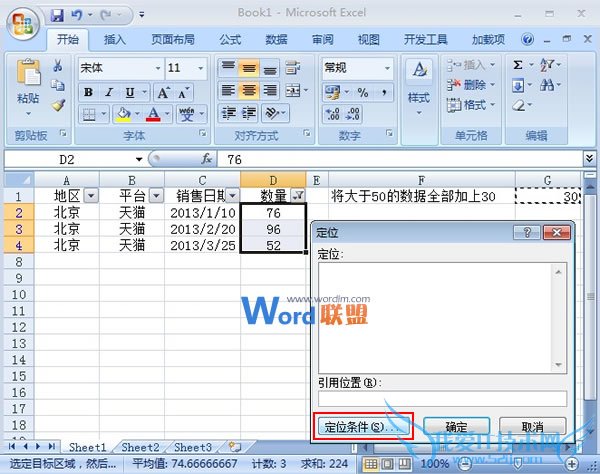Image resolution: width=600 pixels, height=474 pixels.
Task: Align text to bottom of cell
Action: coord(270,69)
